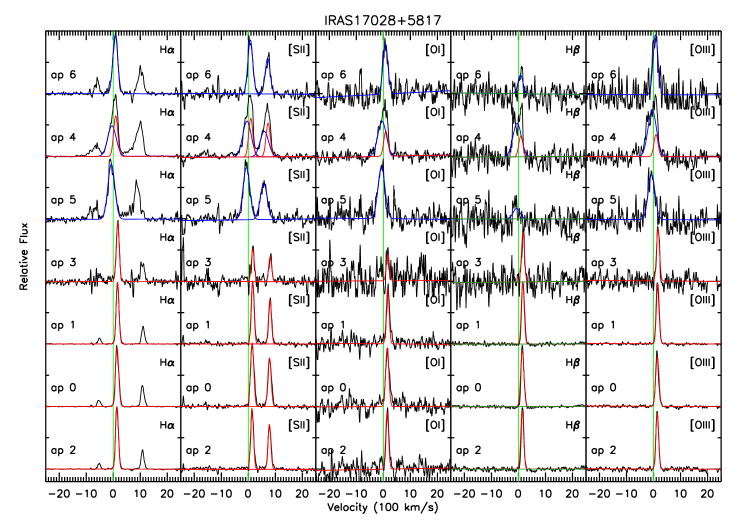The width and height of the screenshot is (747, 523).
Task: Click the [SII] label in the ap 3 panel
Action: [299, 237]
